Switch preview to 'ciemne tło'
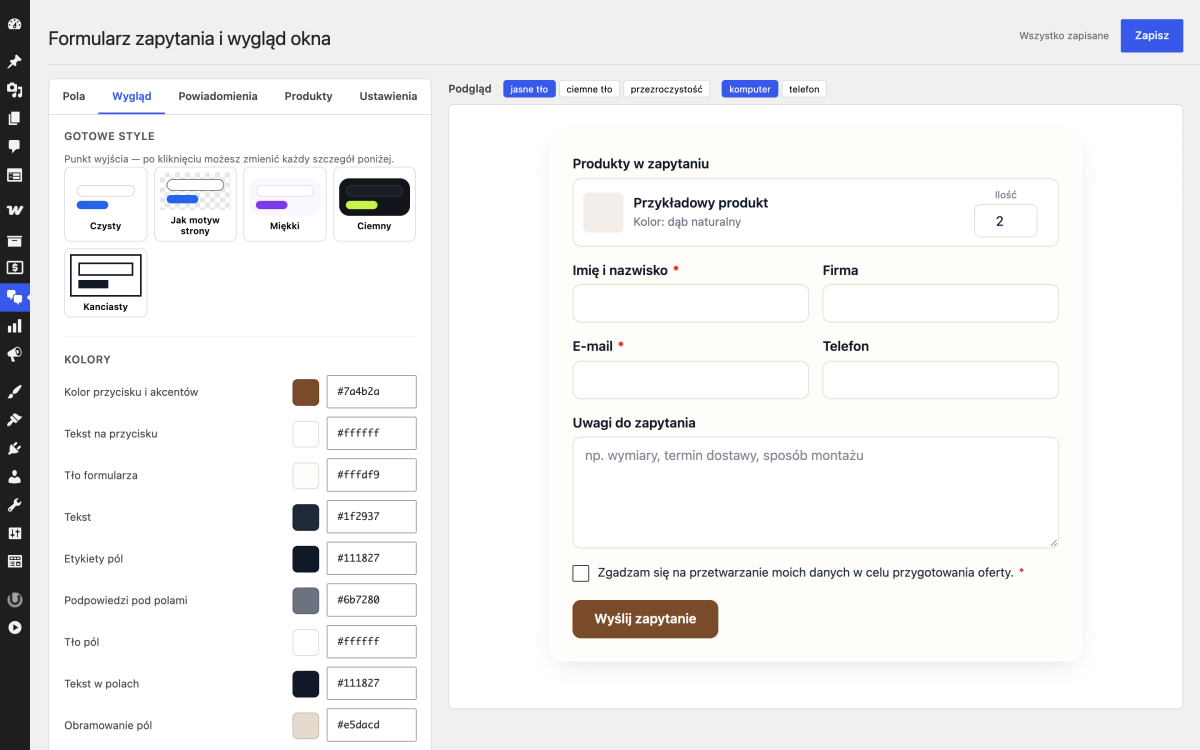Screen dimensions: 1200x750 (x=589, y=89)
